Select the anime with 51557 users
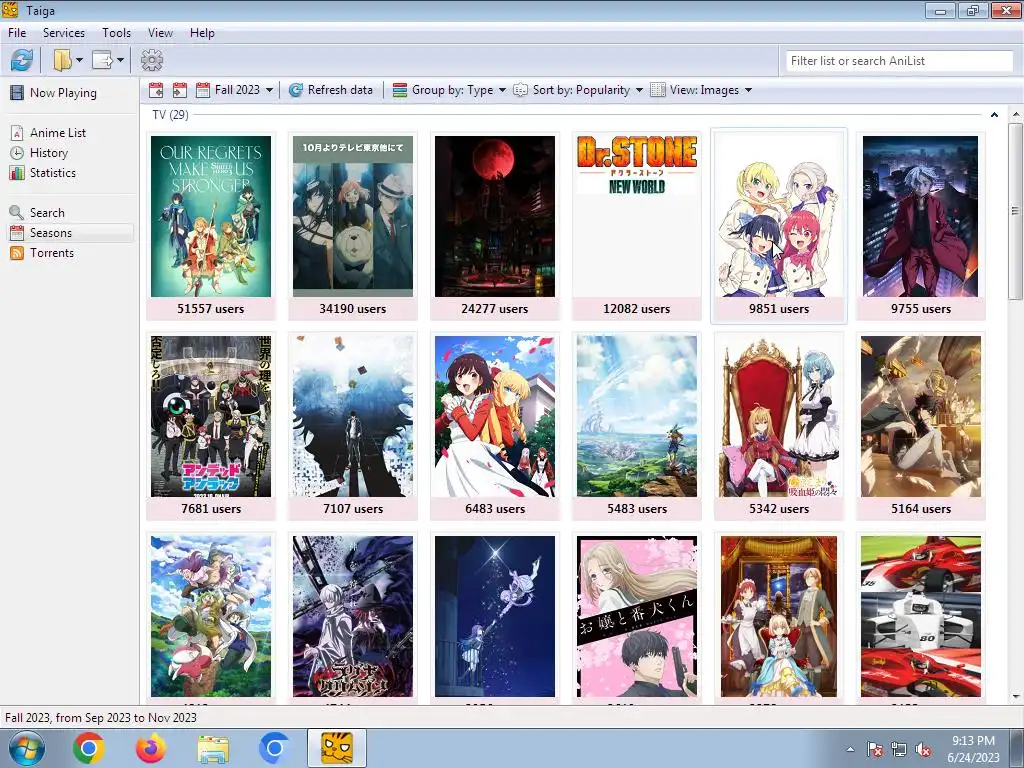This screenshot has height=768, width=1024. tap(211, 227)
